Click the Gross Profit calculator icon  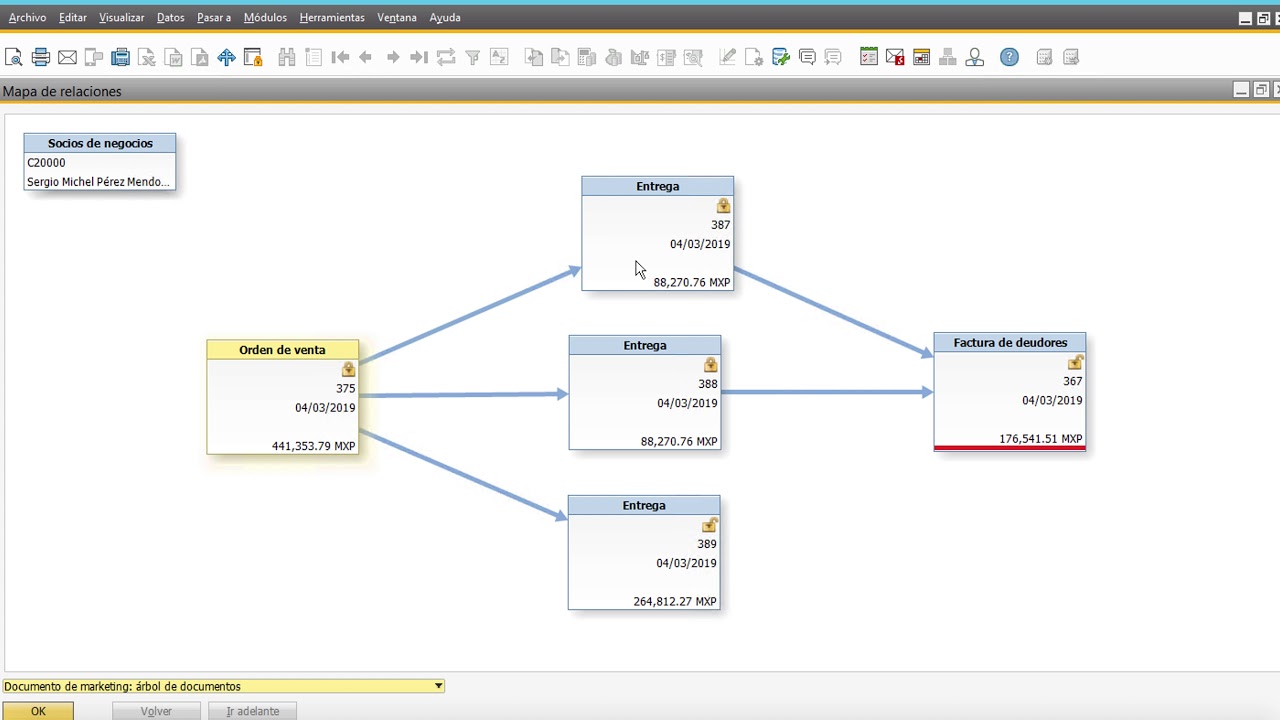click(x=587, y=57)
